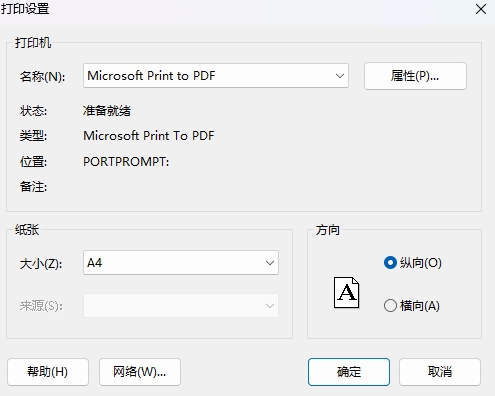Click the page orientation preview icon
Viewport: 495px width, 396px height.
(x=347, y=292)
